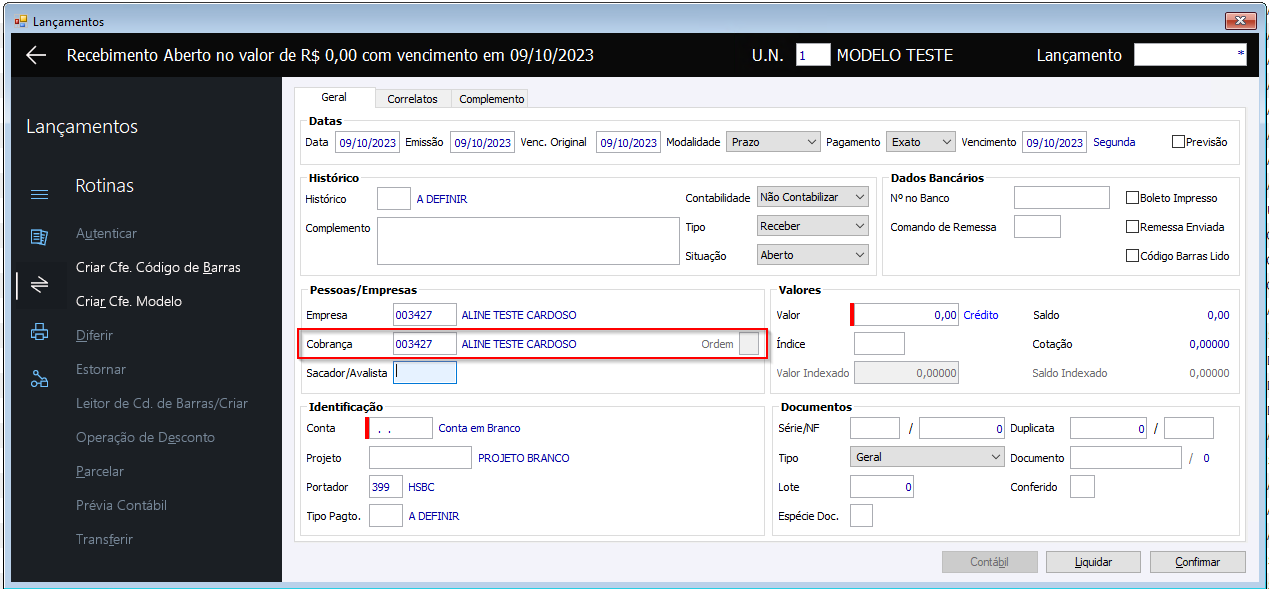Select Criar Cfe. Código de Barras routine

[158, 267]
